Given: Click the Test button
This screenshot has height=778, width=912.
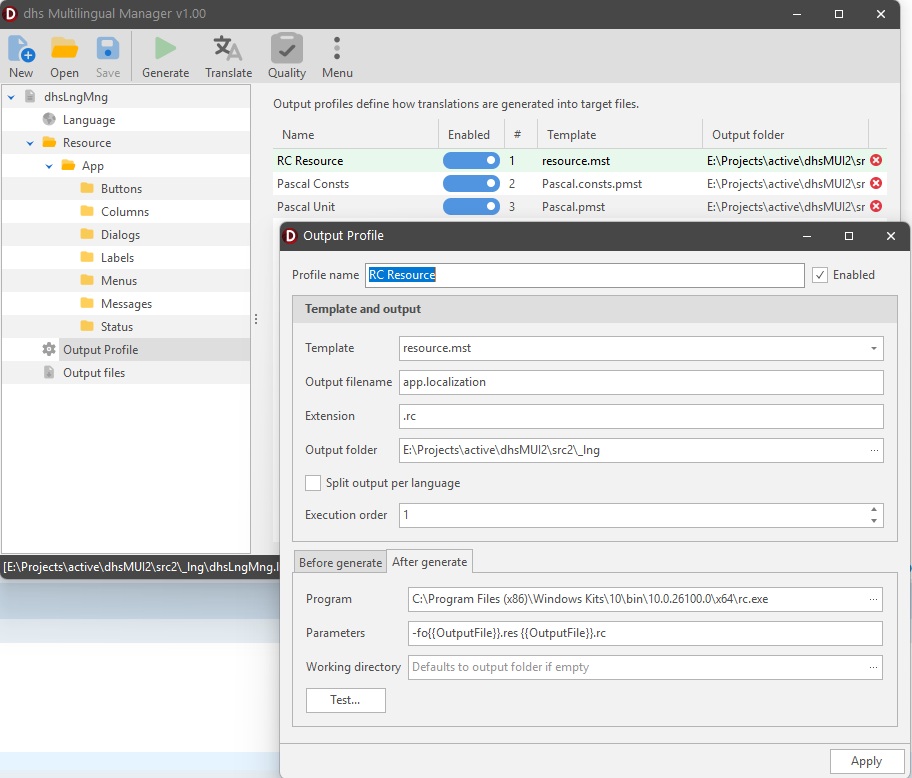Looking at the screenshot, I should [345, 700].
